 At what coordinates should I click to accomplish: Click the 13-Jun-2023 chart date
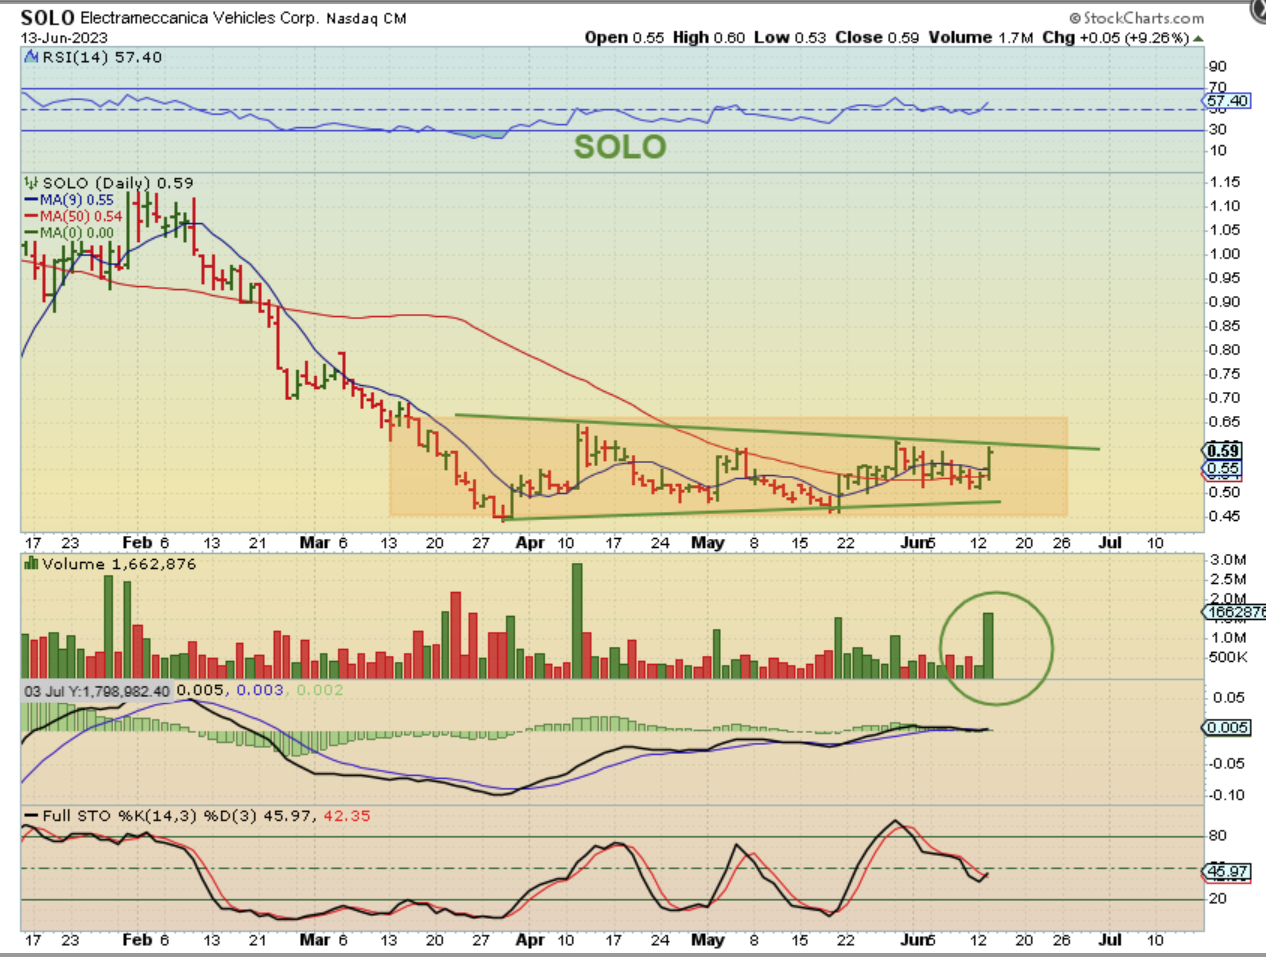click(64, 38)
